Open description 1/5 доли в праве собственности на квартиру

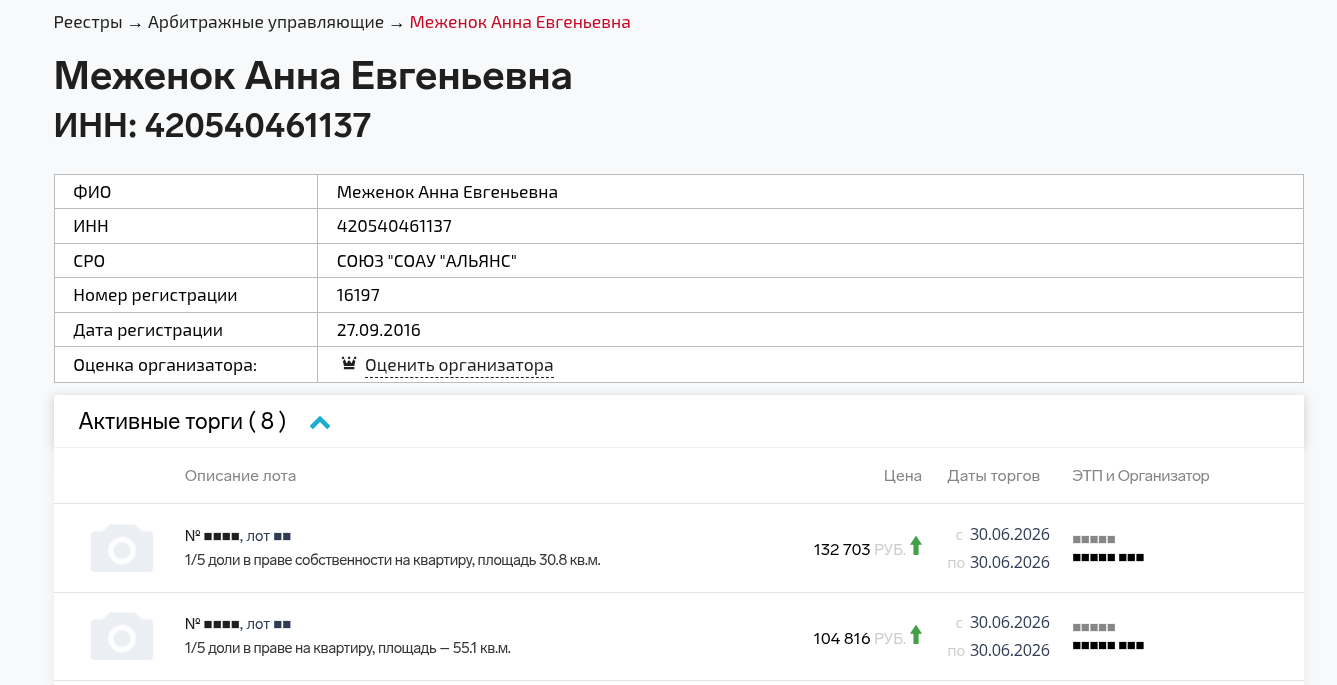pos(393,560)
